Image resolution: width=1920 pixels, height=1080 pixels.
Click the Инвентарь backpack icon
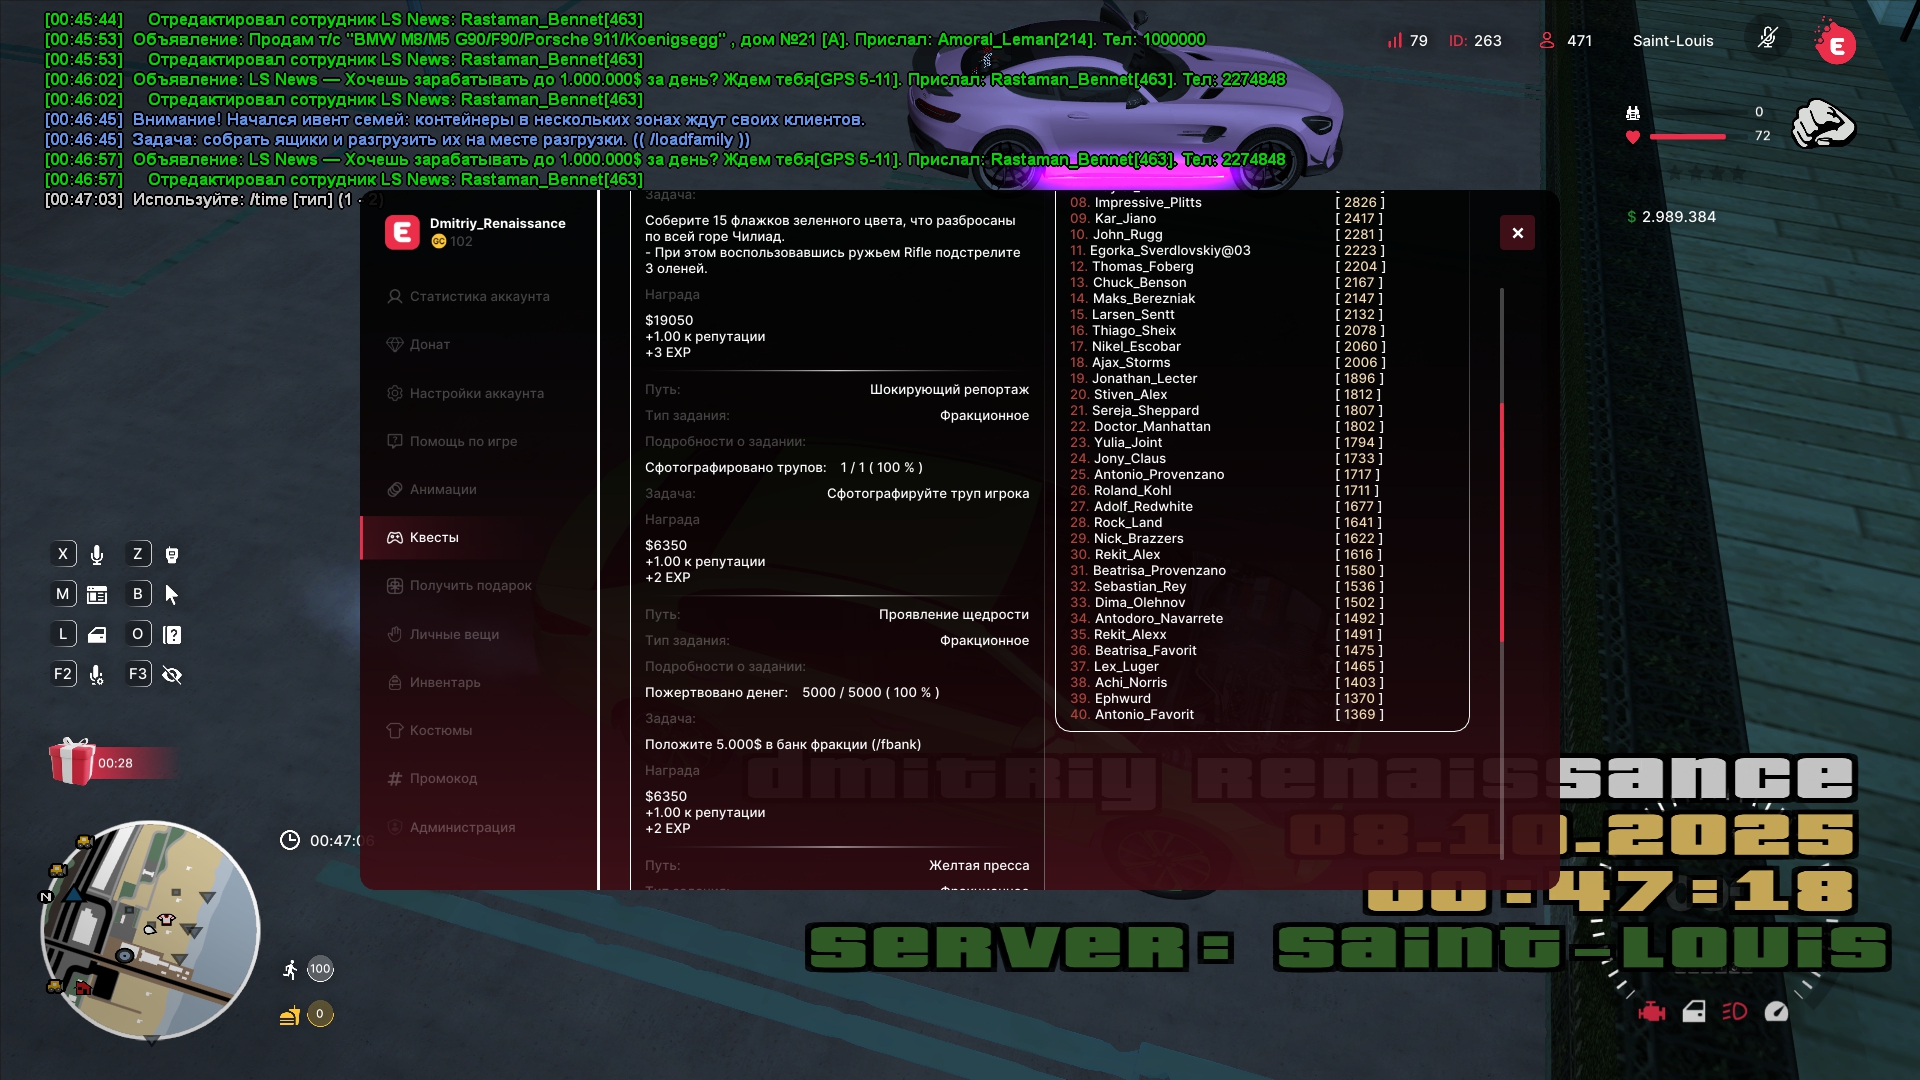[x=395, y=682]
